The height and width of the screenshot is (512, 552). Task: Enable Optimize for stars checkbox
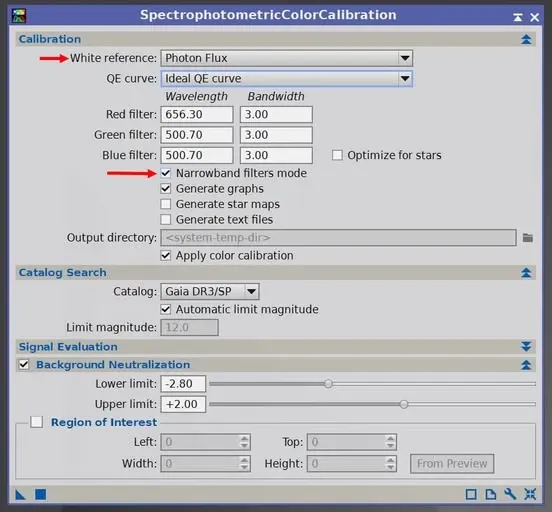tap(337, 155)
